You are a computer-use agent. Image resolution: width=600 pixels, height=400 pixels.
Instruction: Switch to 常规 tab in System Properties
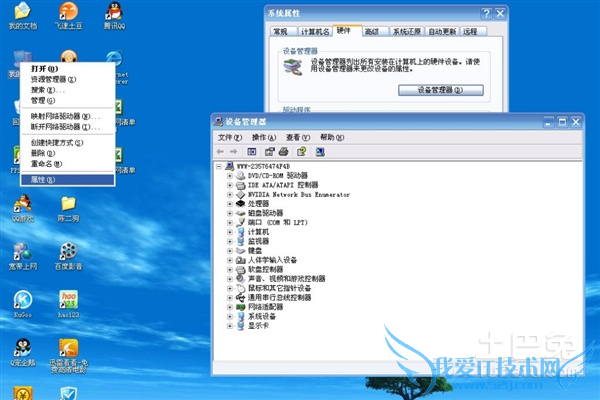(x=284, y=32)
